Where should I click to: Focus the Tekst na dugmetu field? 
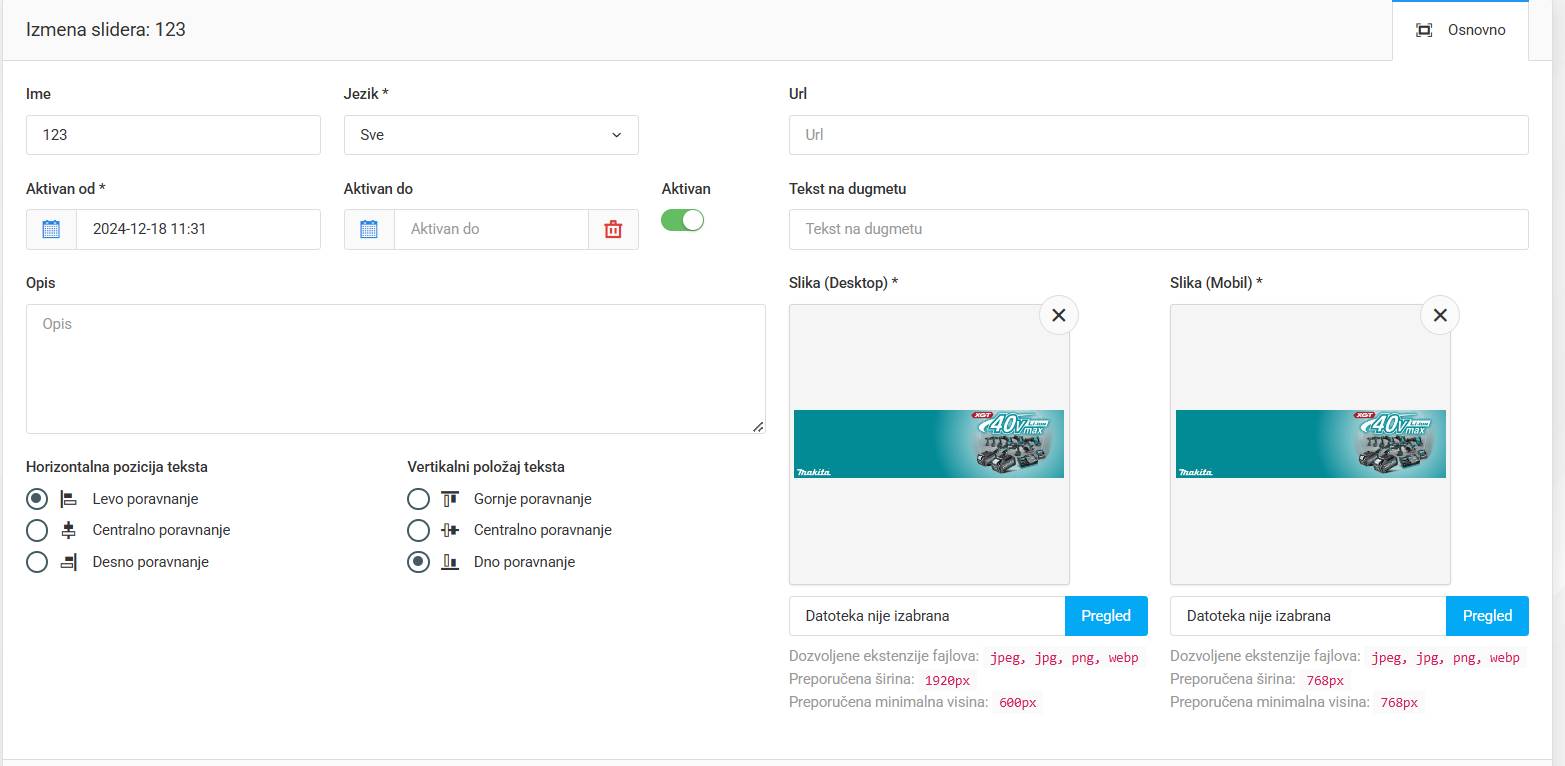click(x=1158, y=229)
